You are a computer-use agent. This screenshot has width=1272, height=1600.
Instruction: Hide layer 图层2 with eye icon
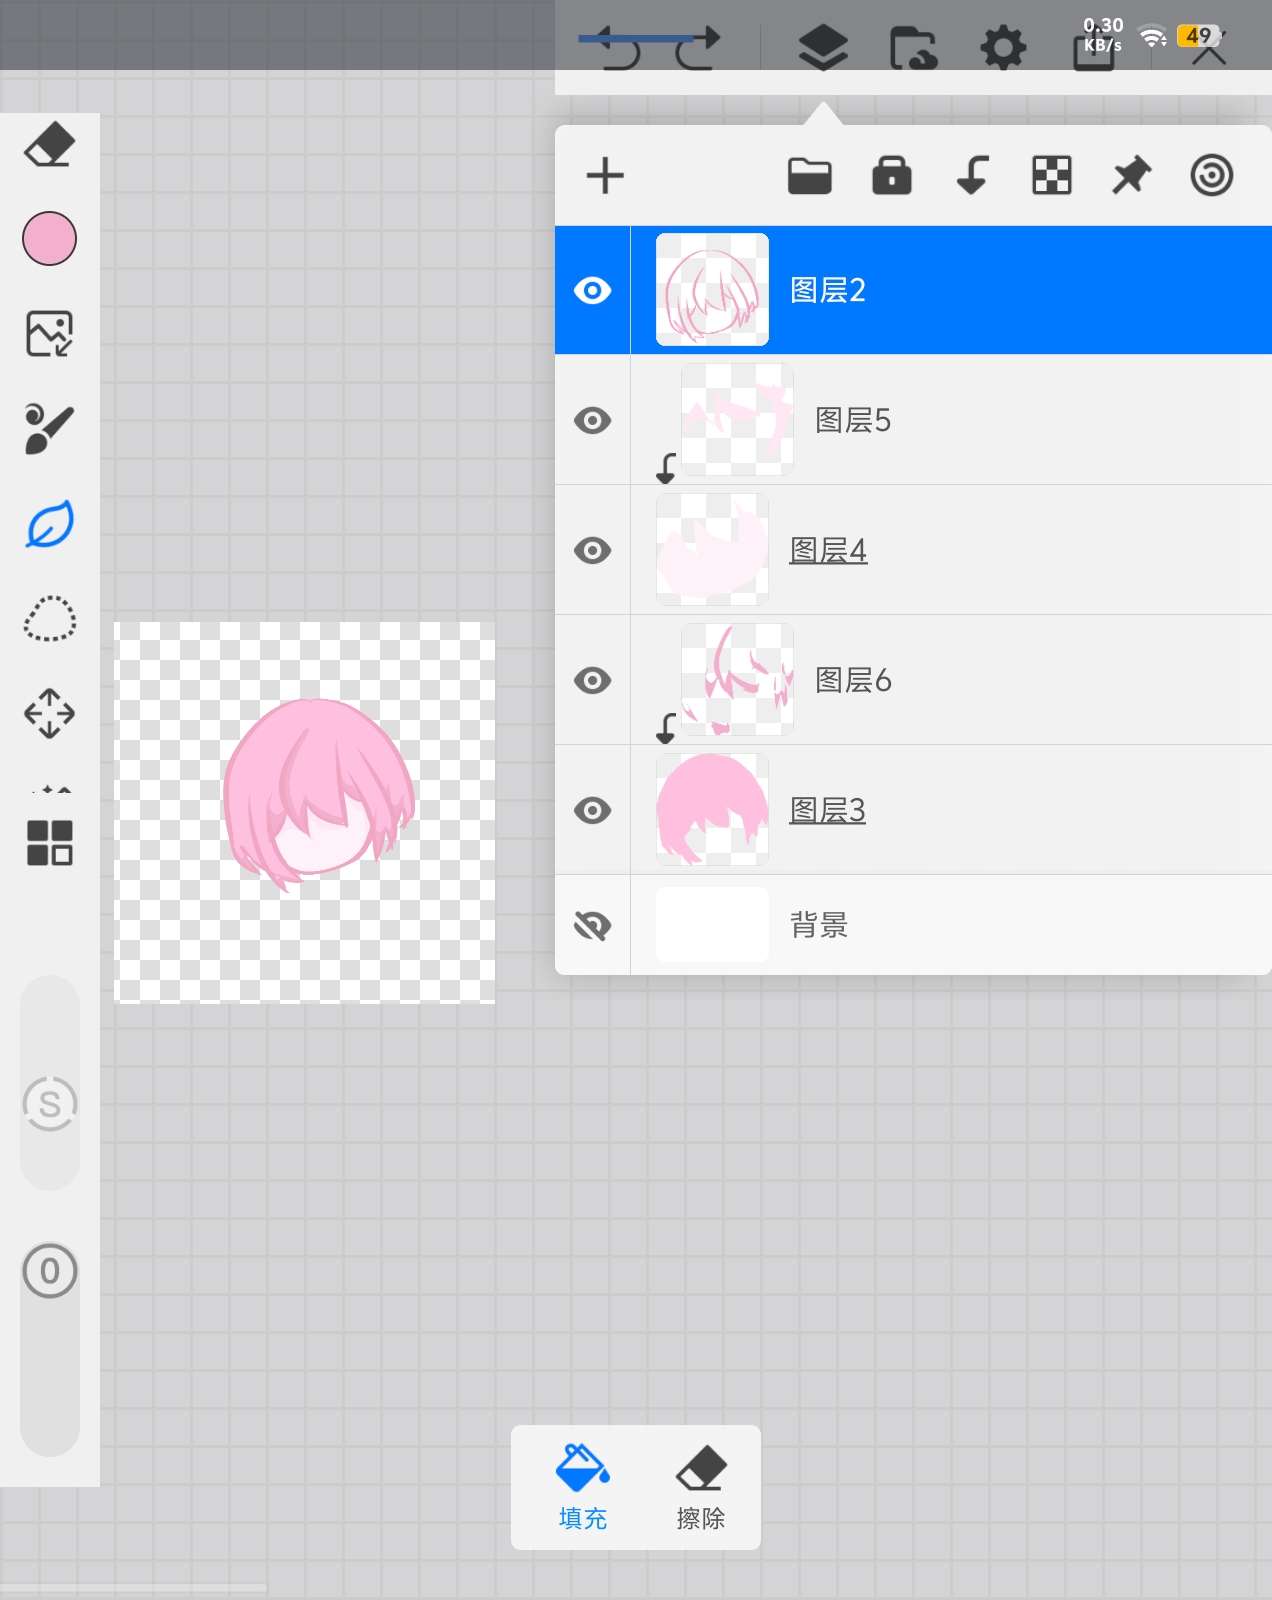click(593, 290)
